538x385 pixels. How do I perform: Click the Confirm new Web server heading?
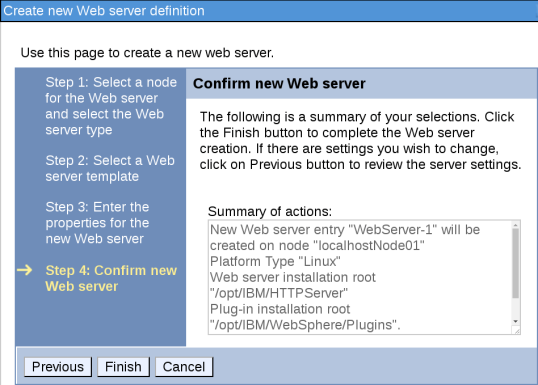(x=279, y=84)
